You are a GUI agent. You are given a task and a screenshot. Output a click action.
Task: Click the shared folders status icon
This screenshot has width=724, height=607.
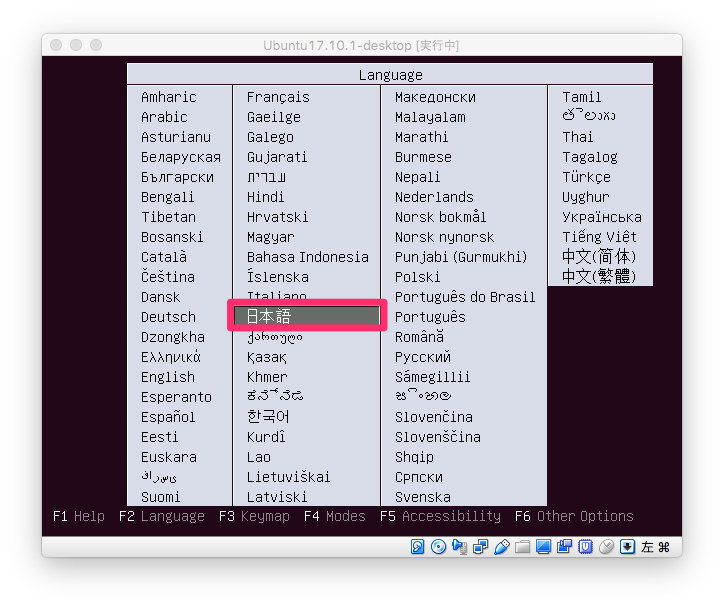pos(522,547)
